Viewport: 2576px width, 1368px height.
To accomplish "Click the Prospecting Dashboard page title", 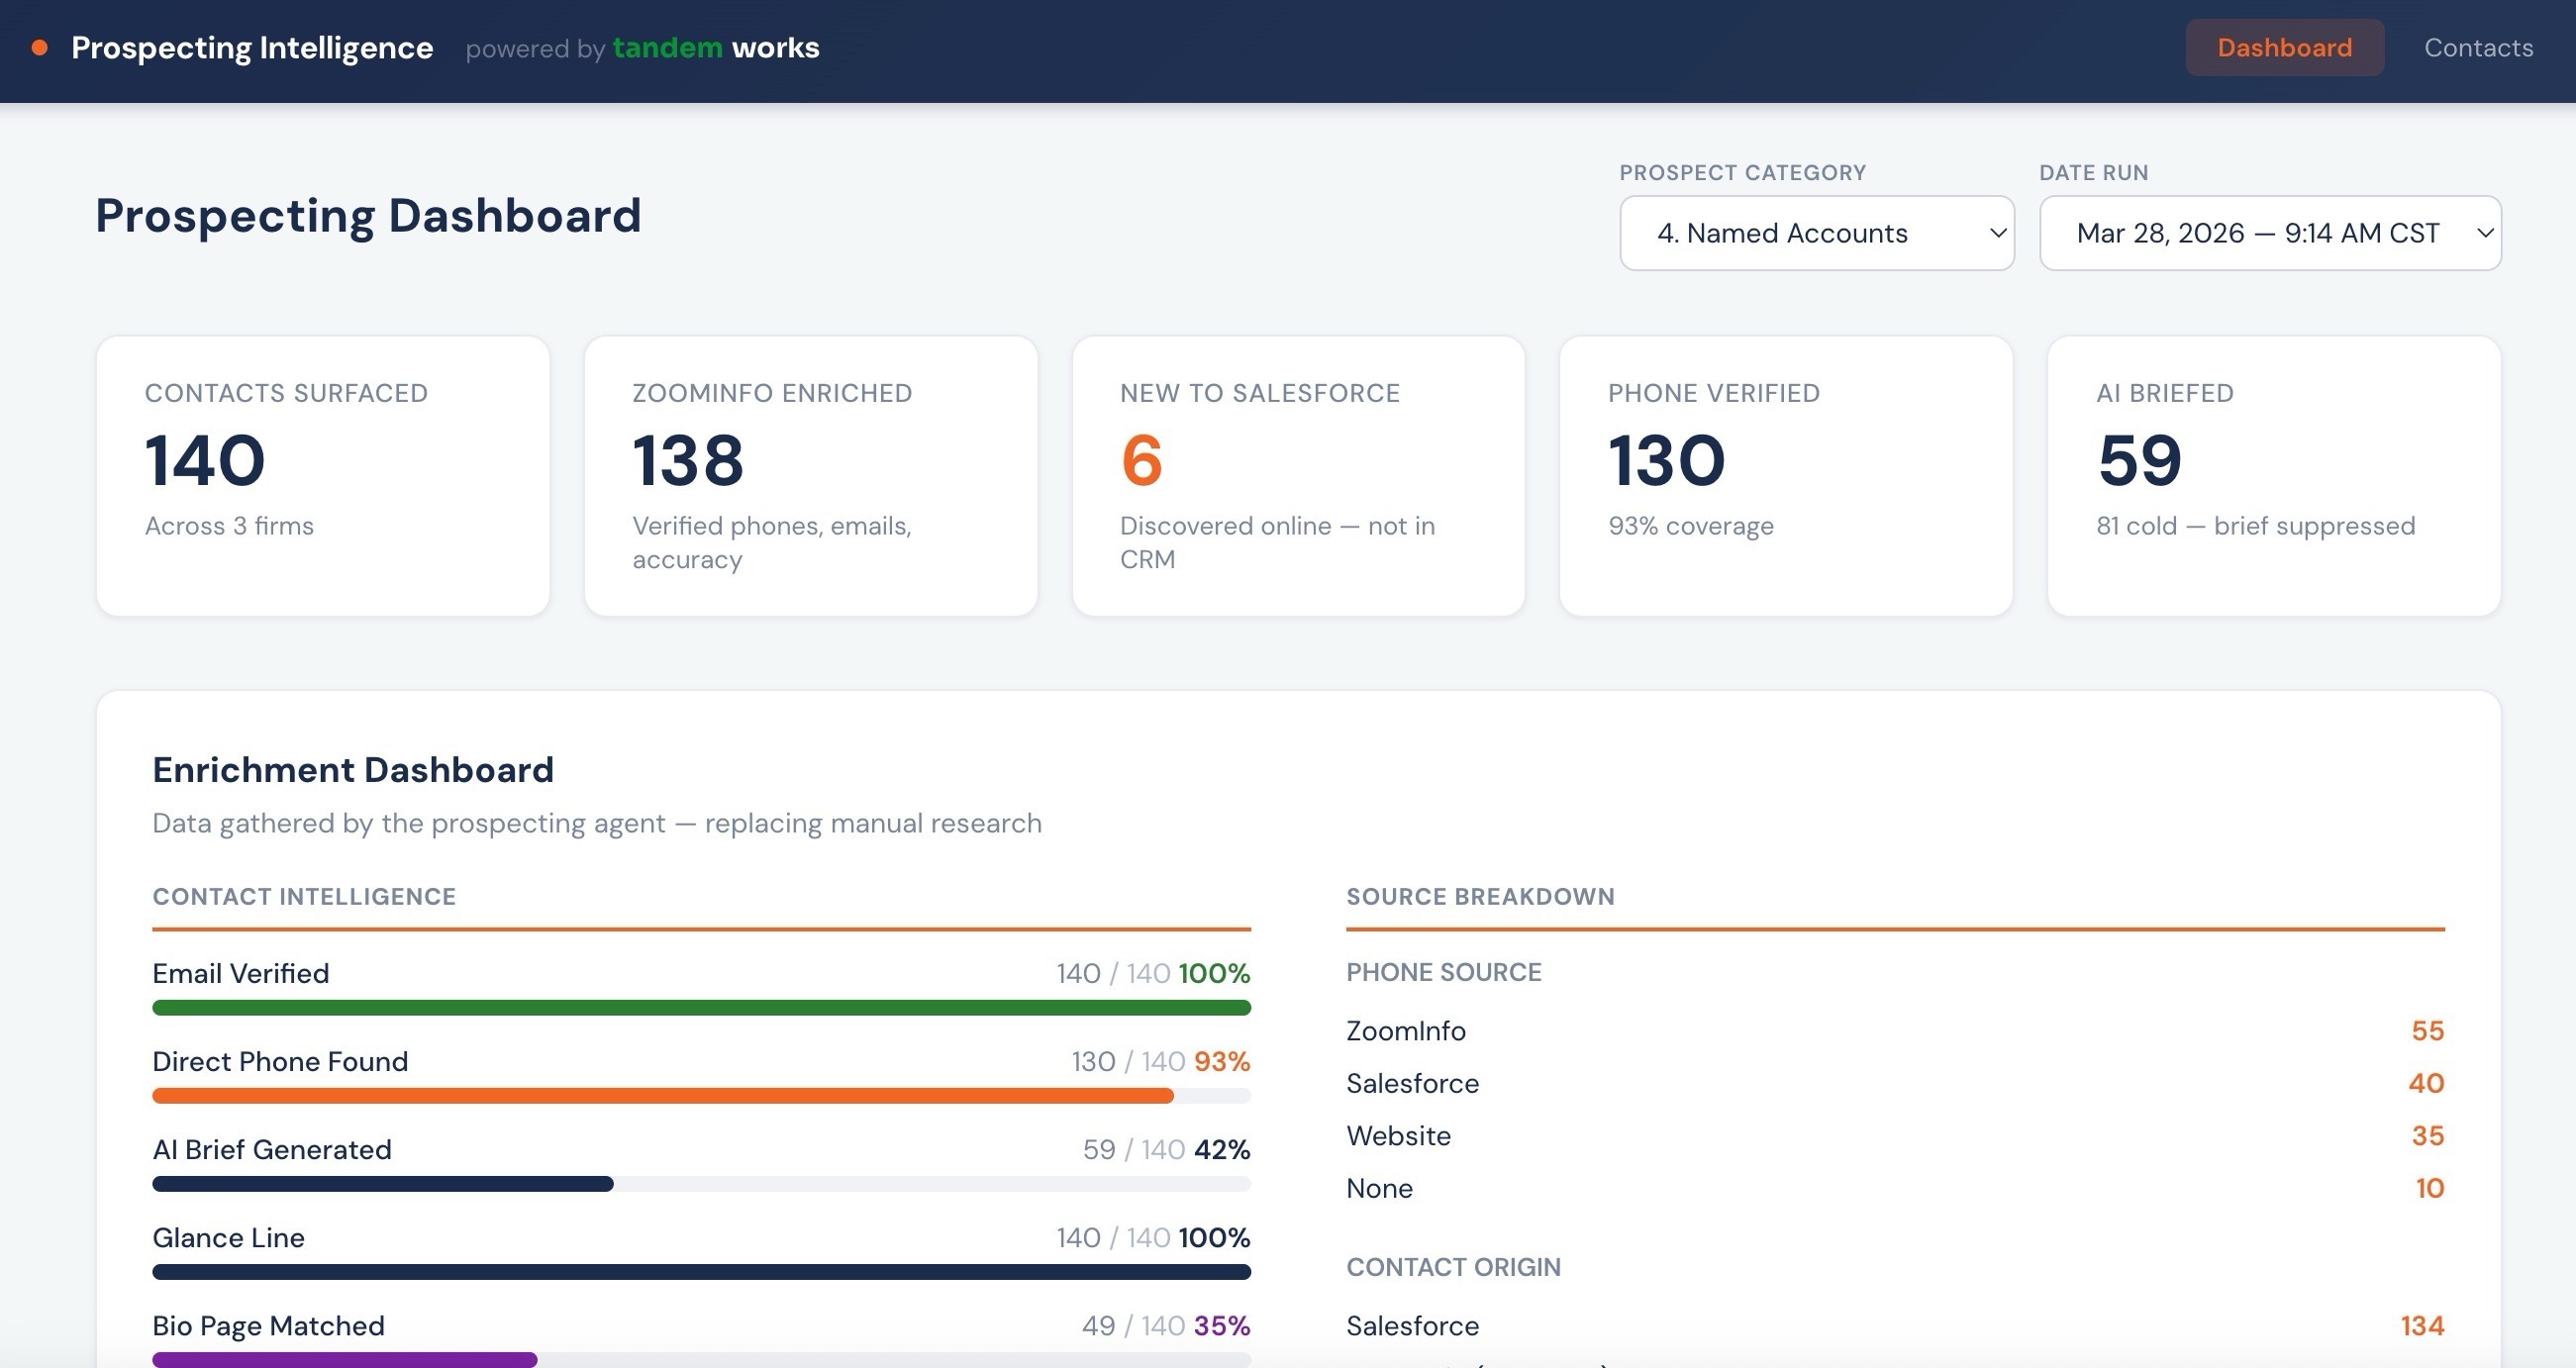I will 368,215.
